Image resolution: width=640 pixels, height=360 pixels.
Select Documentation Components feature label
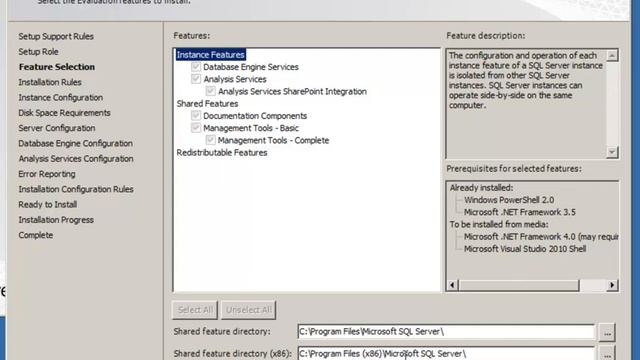click(255, 116)
